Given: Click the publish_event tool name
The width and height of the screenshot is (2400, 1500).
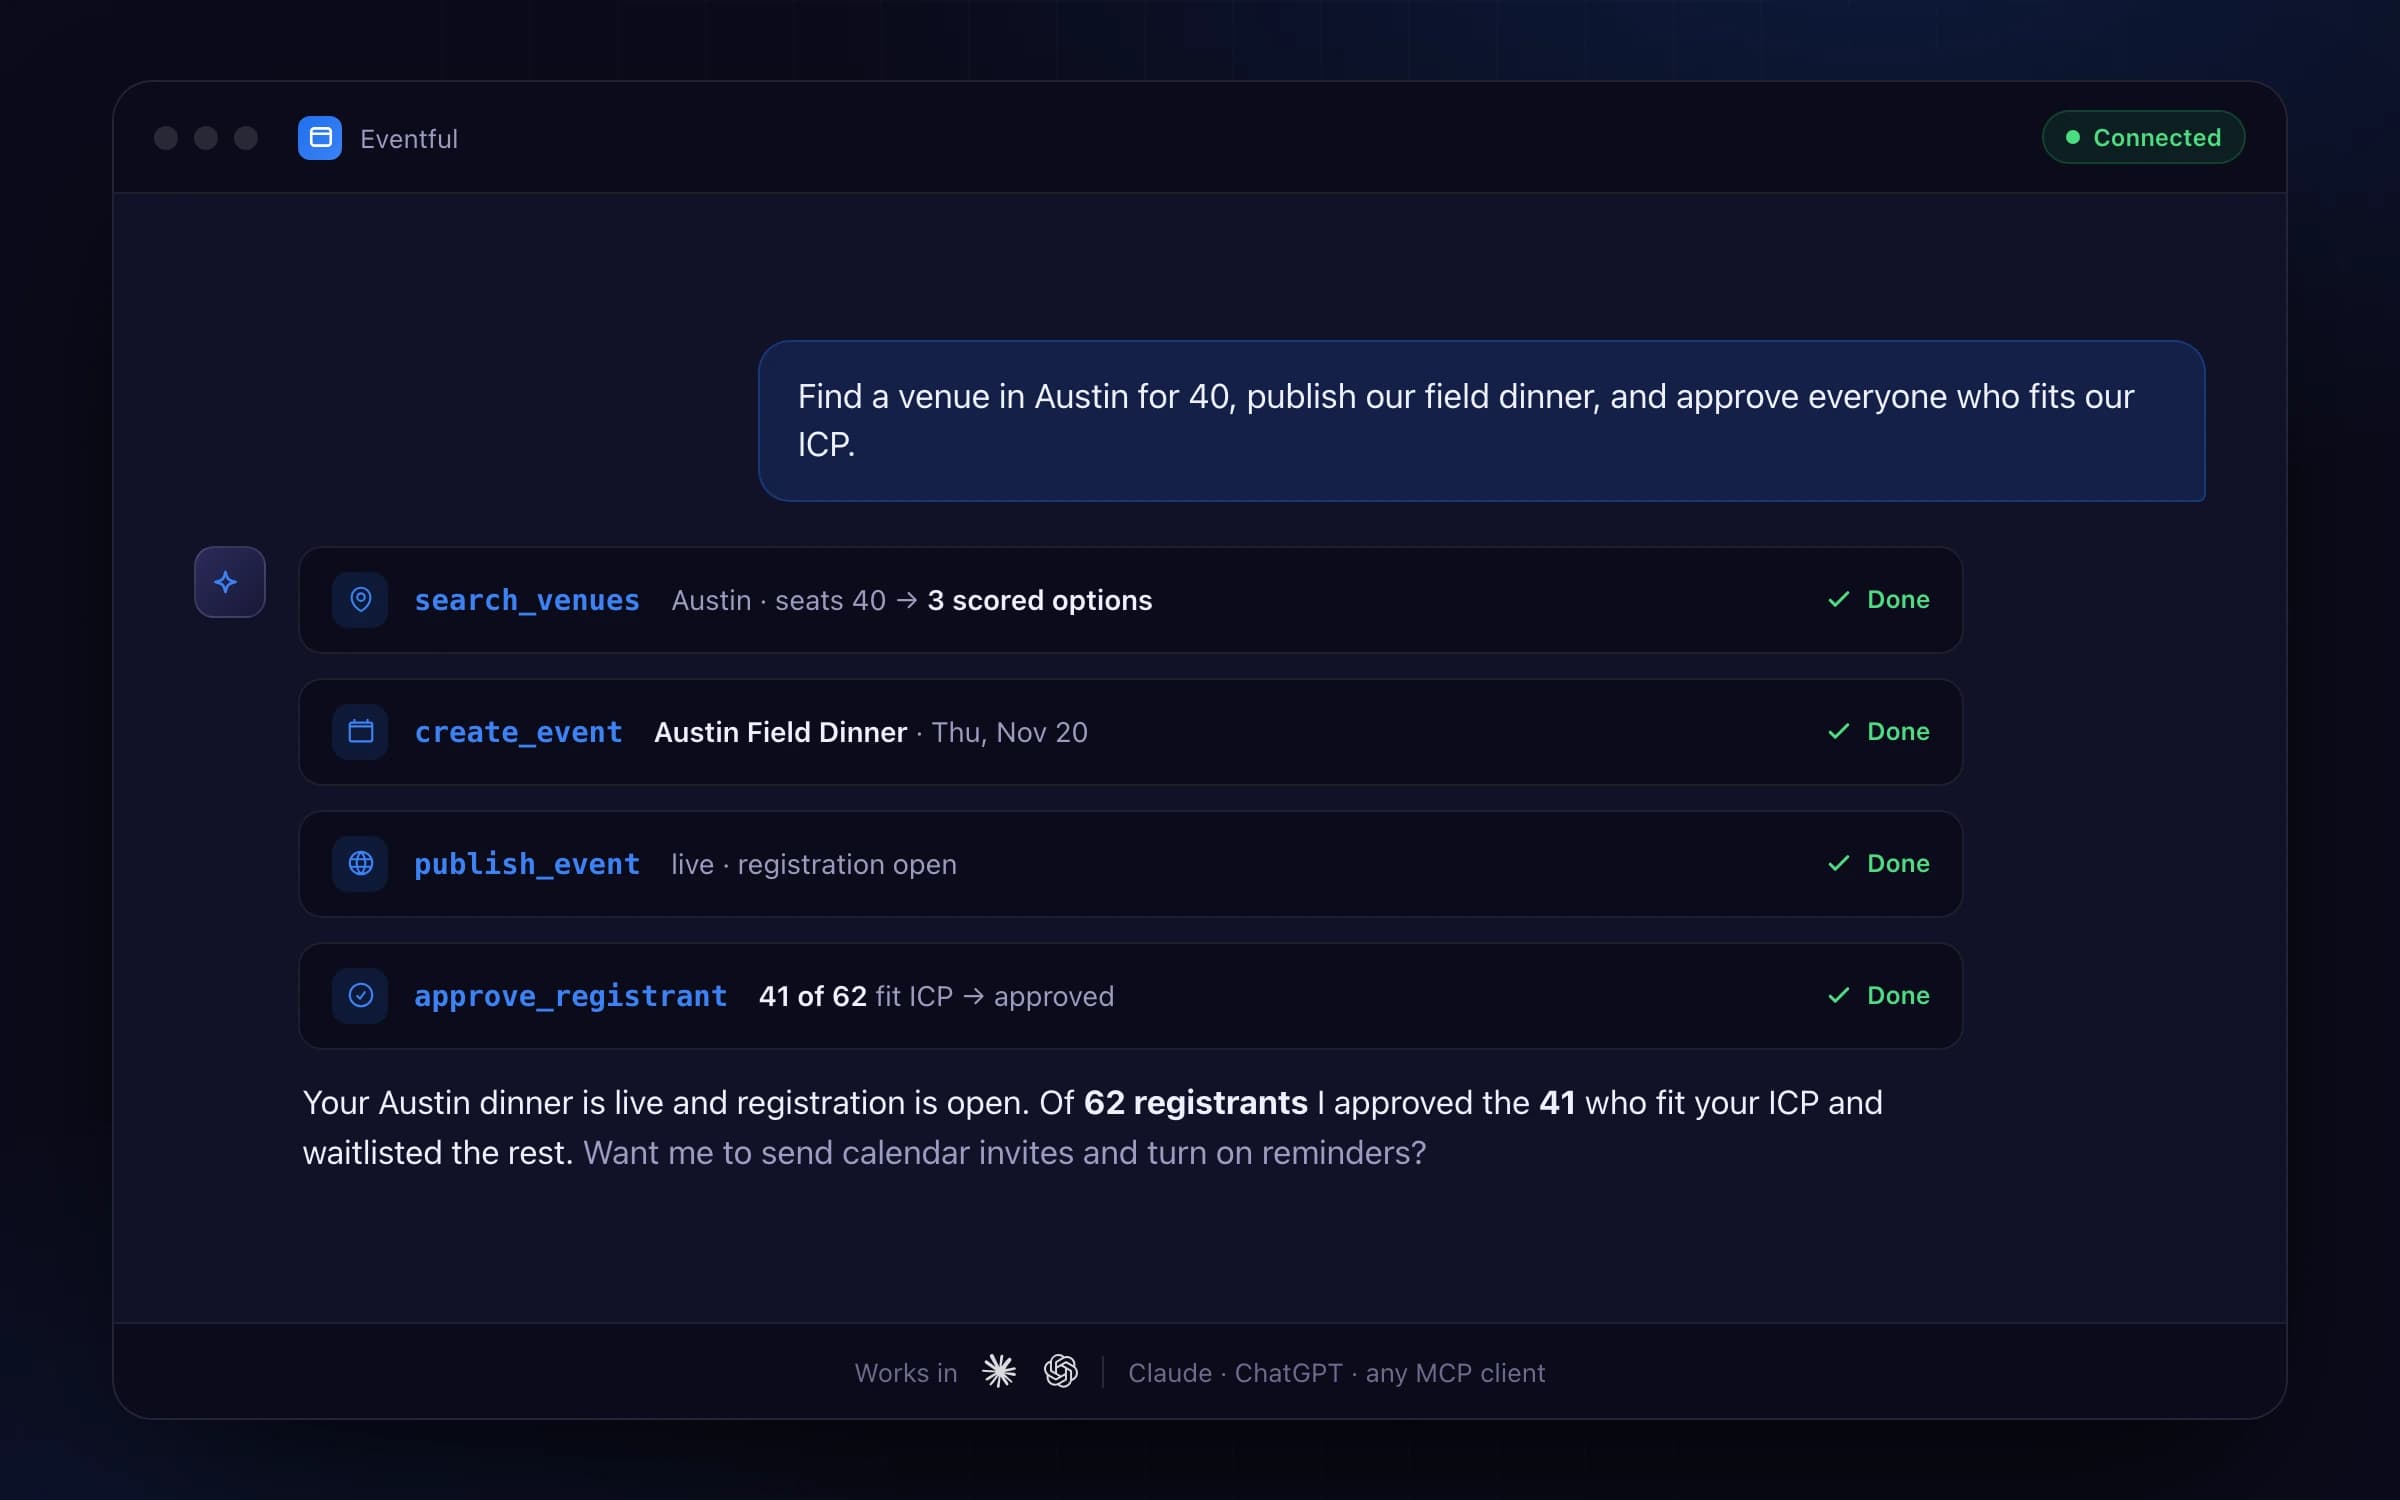Looking at the screenshot, I should (x=527, y=864).
